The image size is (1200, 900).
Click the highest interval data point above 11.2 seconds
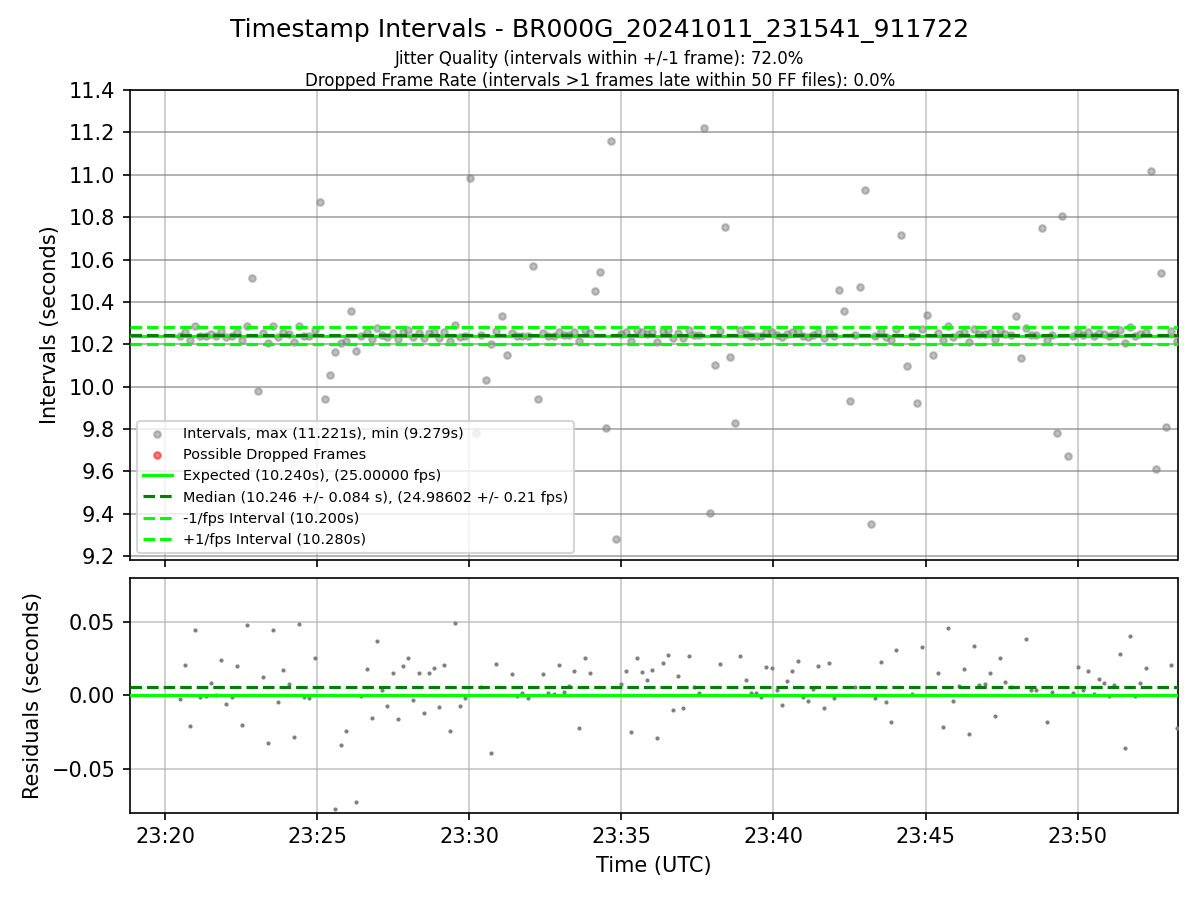704,128
